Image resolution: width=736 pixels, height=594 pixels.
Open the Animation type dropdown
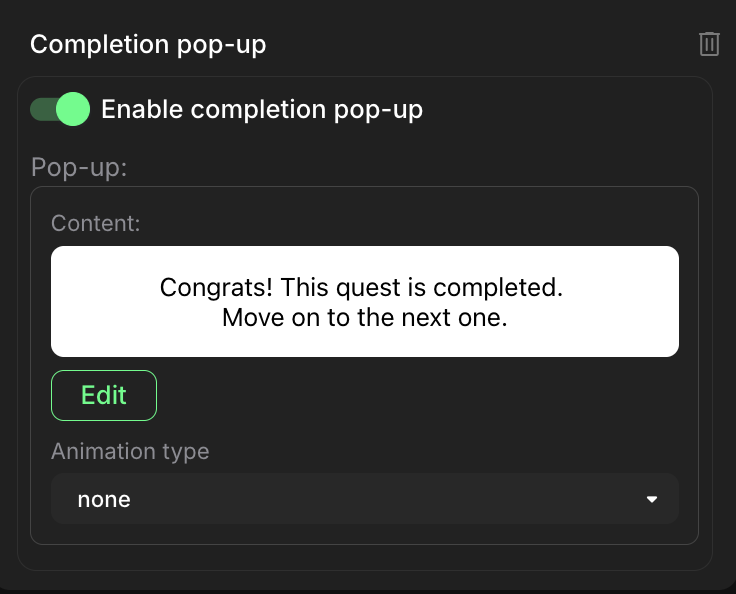coord(364,498)
